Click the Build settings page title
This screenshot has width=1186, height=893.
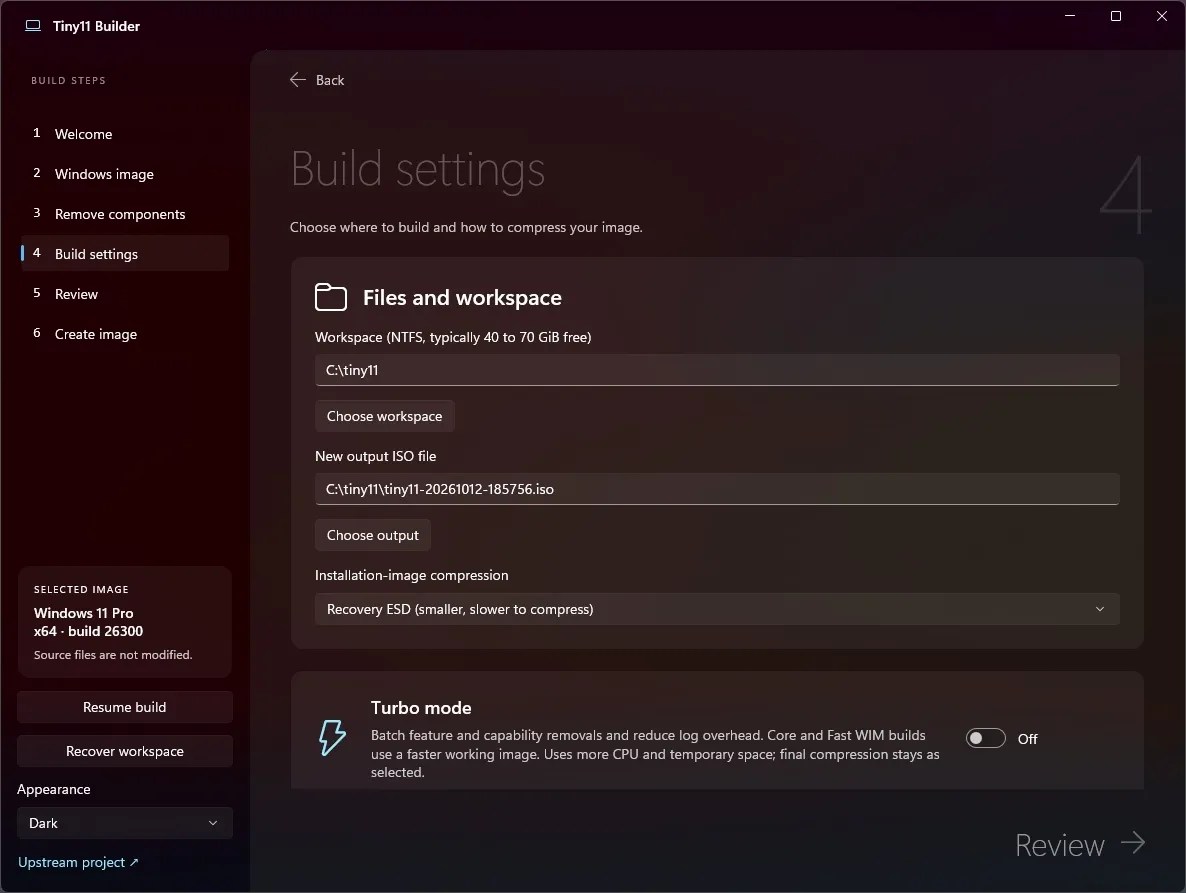[418, 169]
